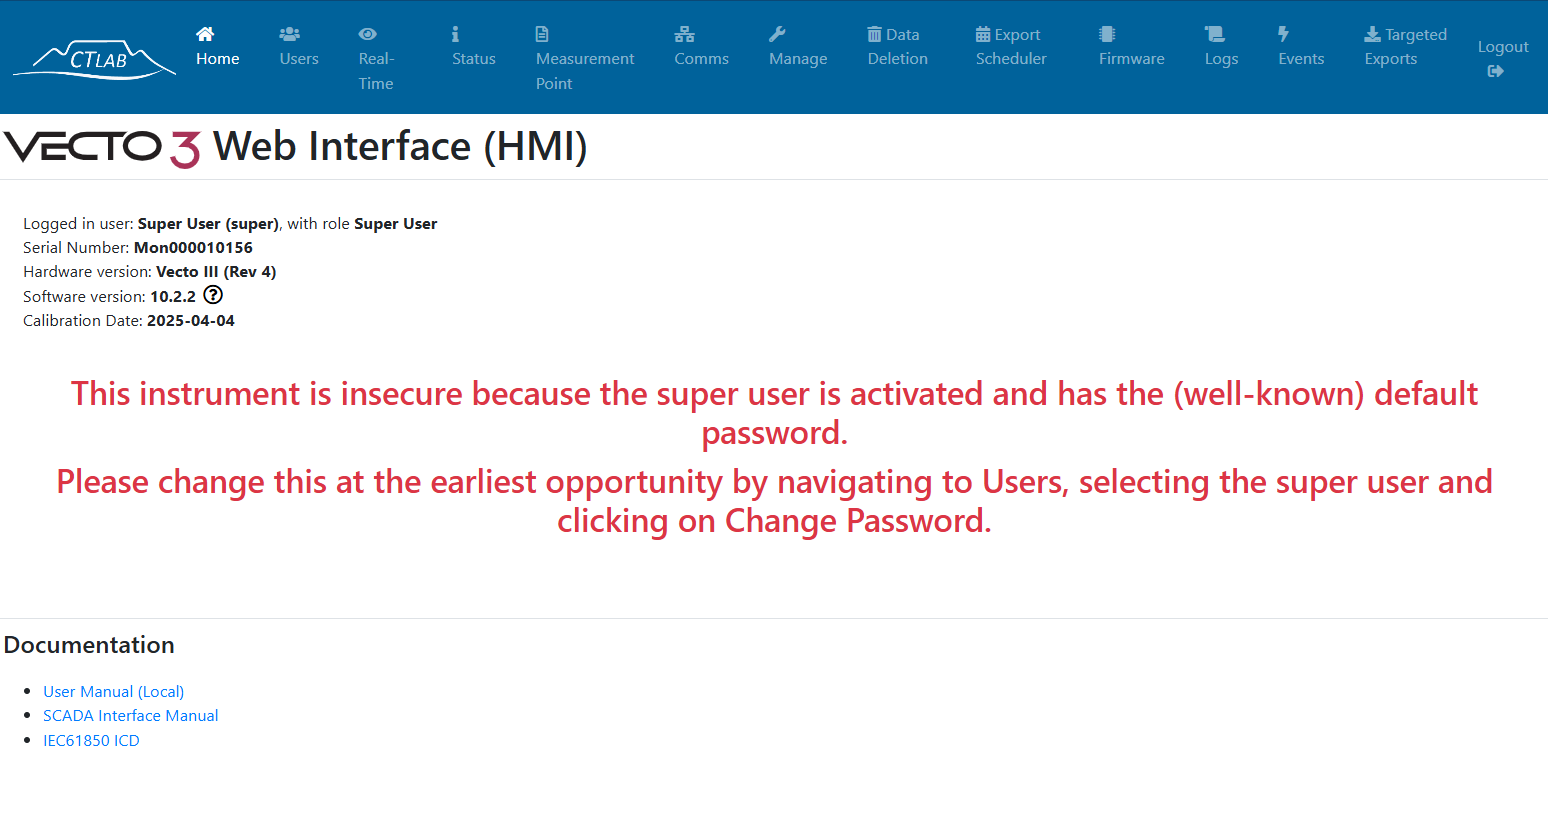This screenshot has width=1548, height=821.
Task: Click the Firmware chip icon
Action: tap(1107, 34)
